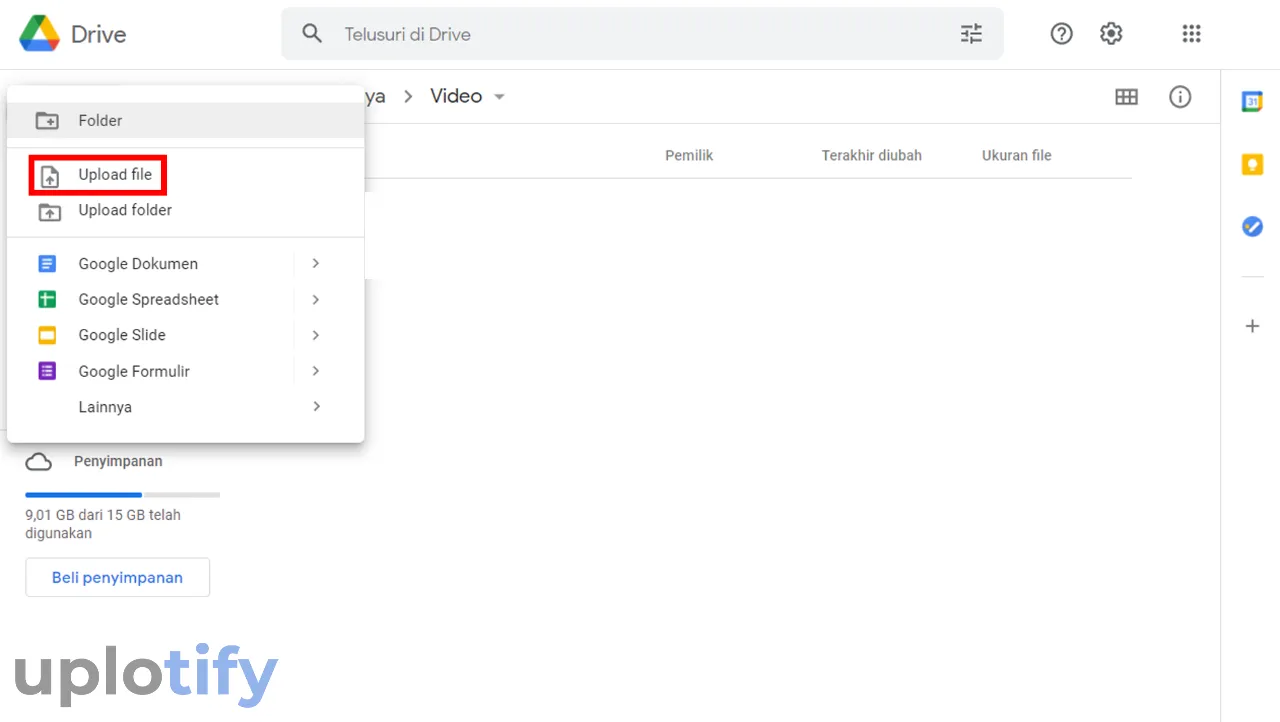Click the Google Drive logo
Image resolution: width=1280 pixels, height=722 pixels.
(40, 34)
